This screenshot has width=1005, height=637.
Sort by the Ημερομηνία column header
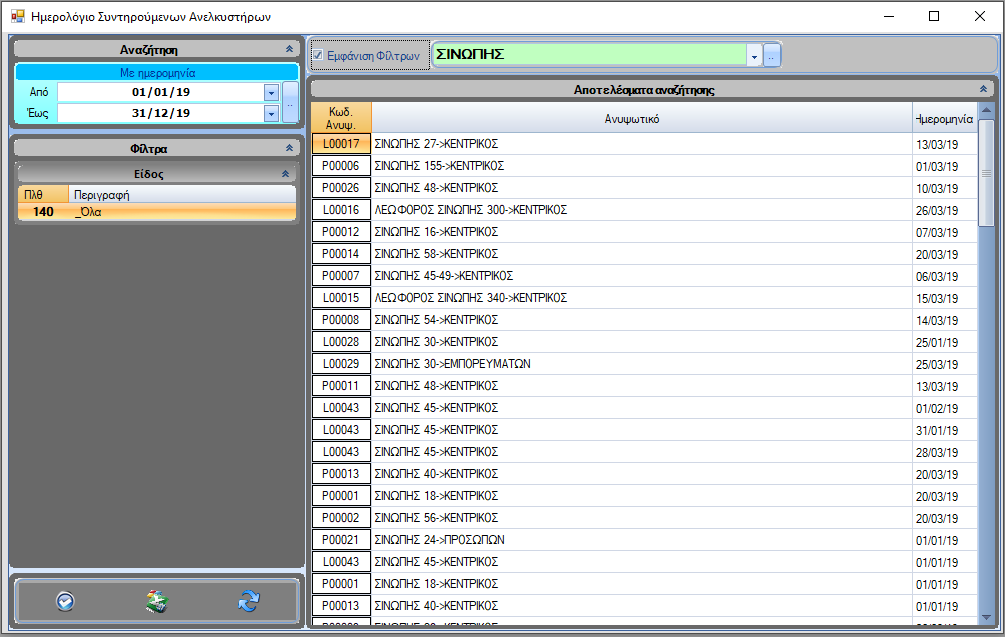pos(944,118)
